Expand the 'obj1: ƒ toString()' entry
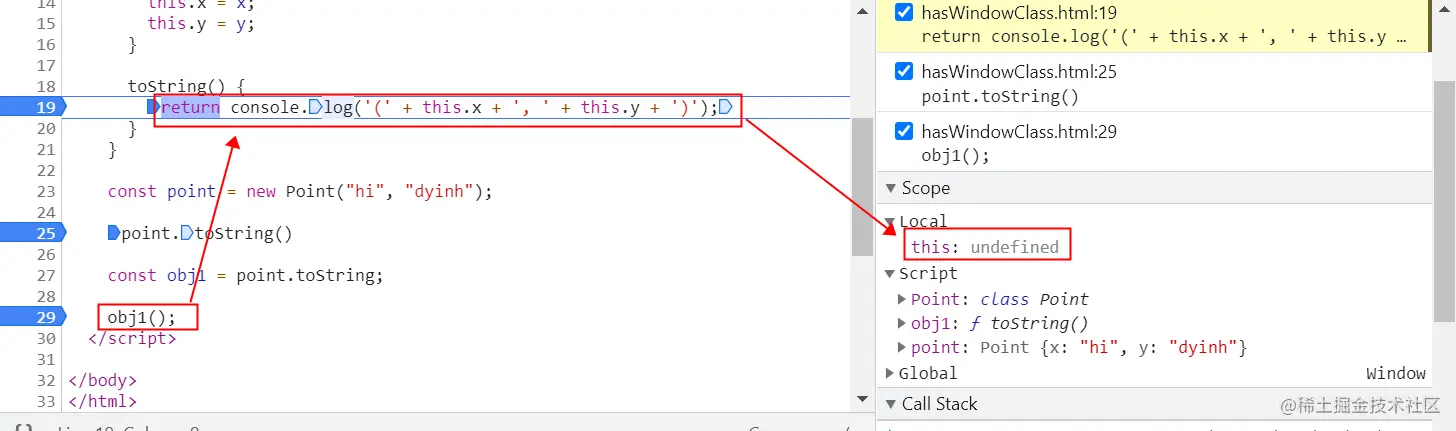1456x431 pixels. point(903,324)
